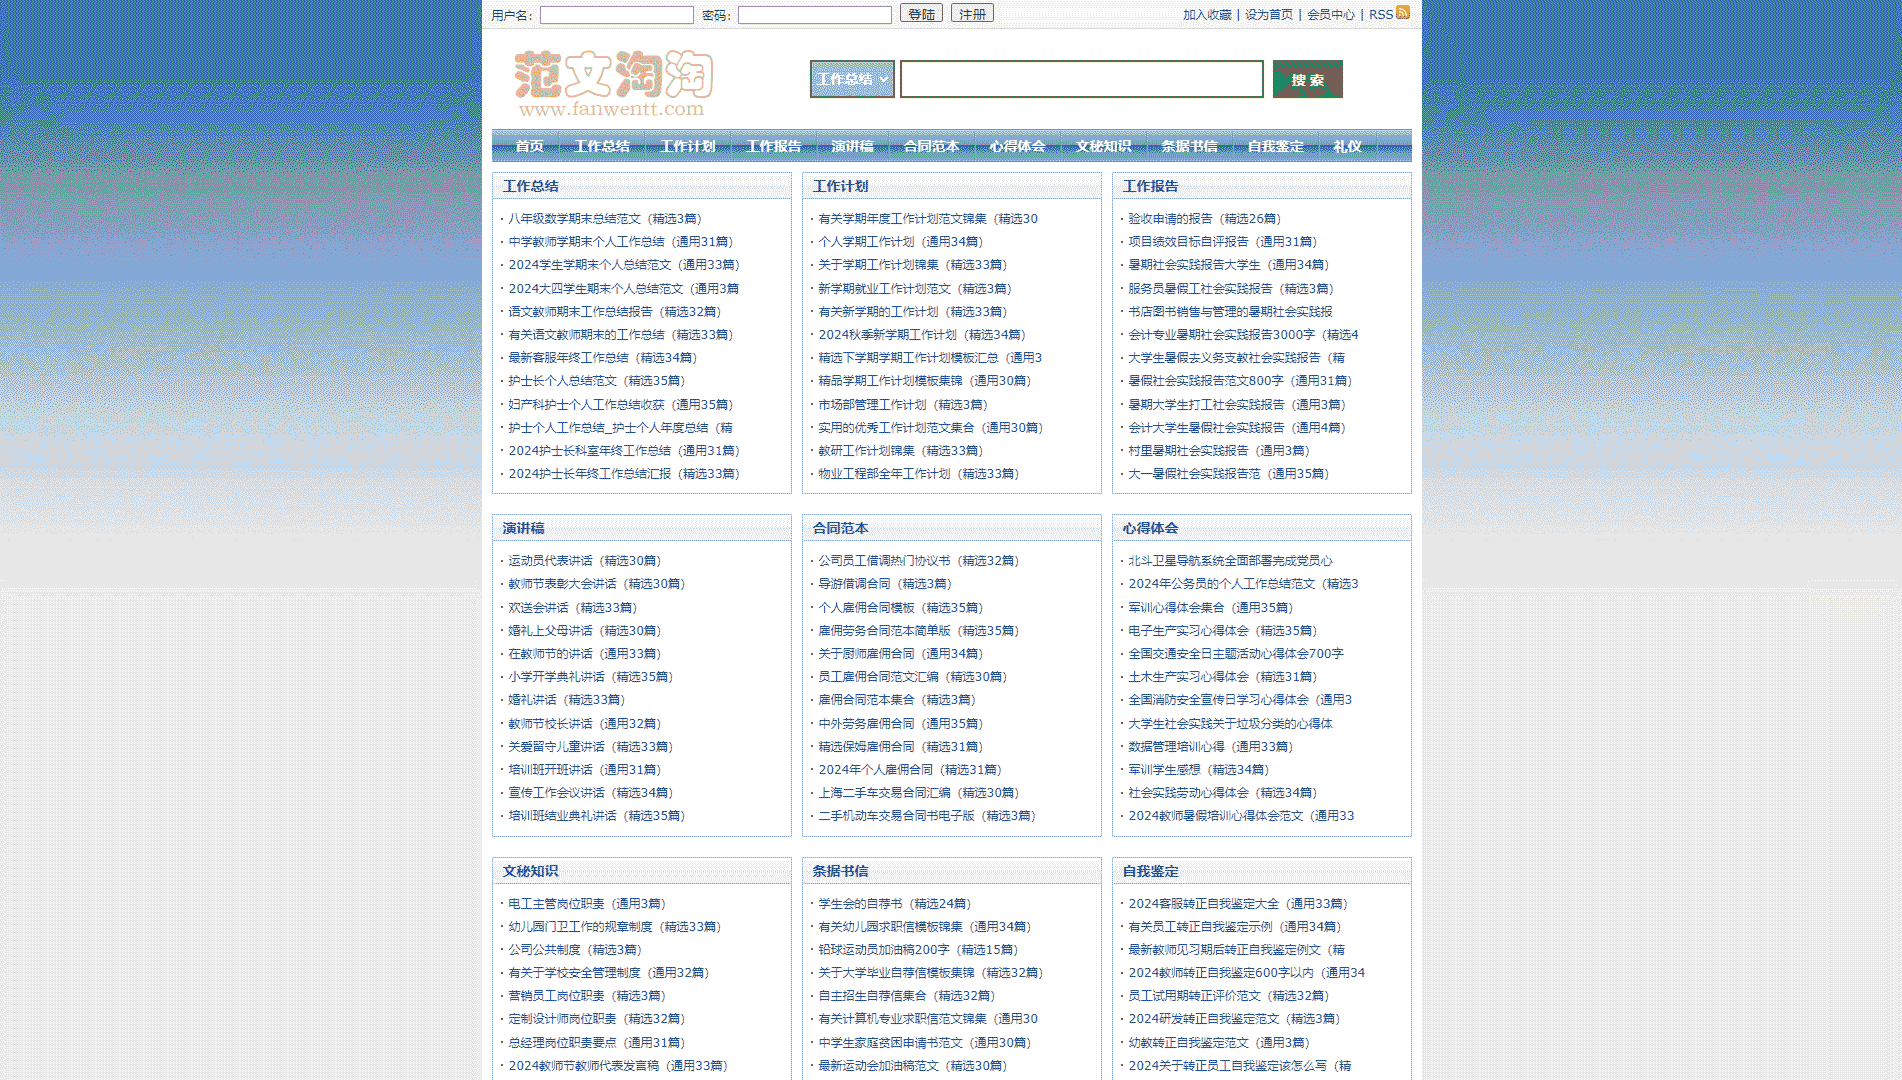Open 物业工程部全年工作计划 article
Image resolution: width=1902 pixels, height=1080 pixels.
tap(918, 474)
